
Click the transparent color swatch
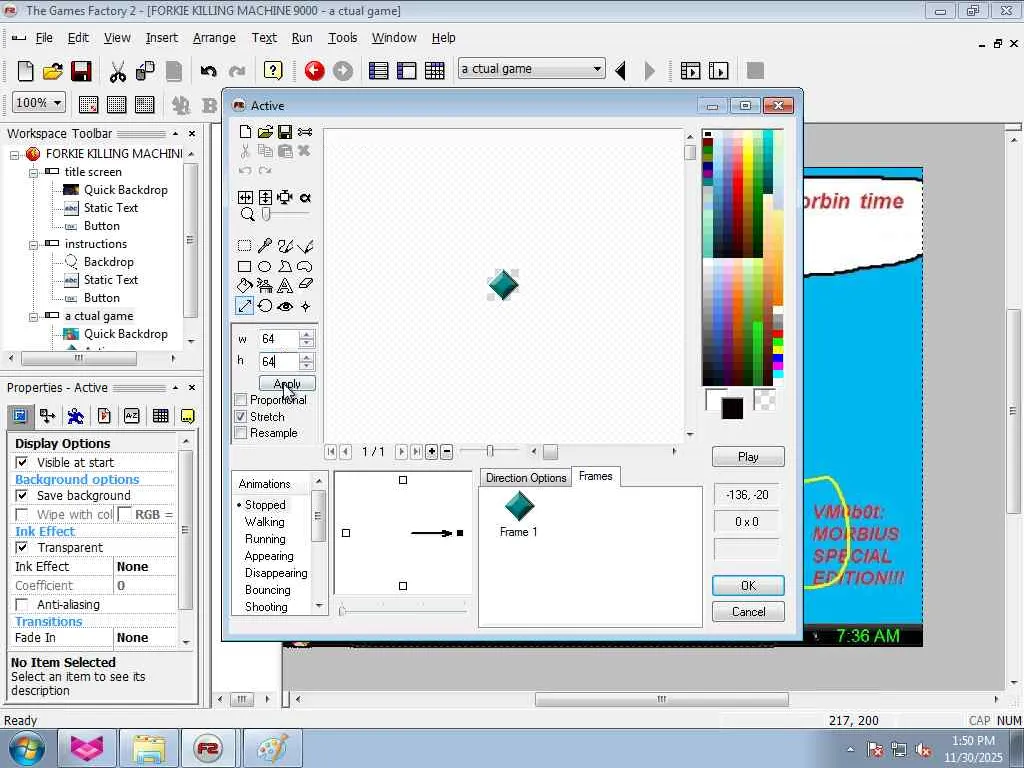point(764,400)
